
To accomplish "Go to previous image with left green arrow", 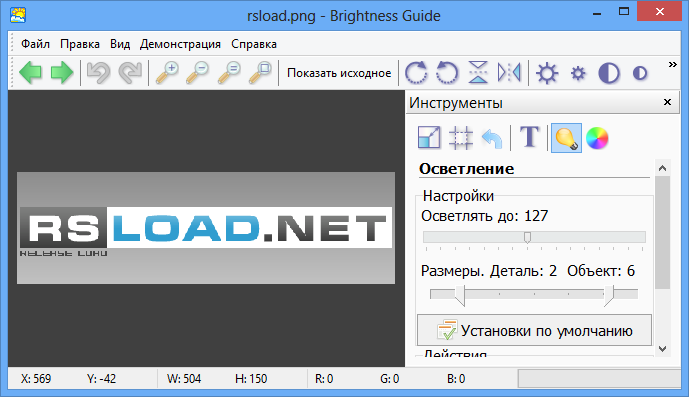I will click(x=31, y=73).
